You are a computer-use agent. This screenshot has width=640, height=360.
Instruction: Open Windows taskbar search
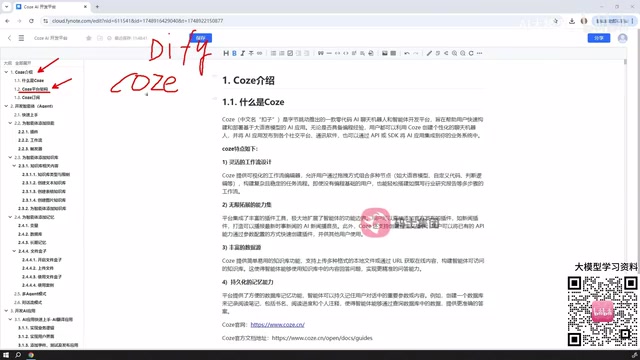pos(18,355)
